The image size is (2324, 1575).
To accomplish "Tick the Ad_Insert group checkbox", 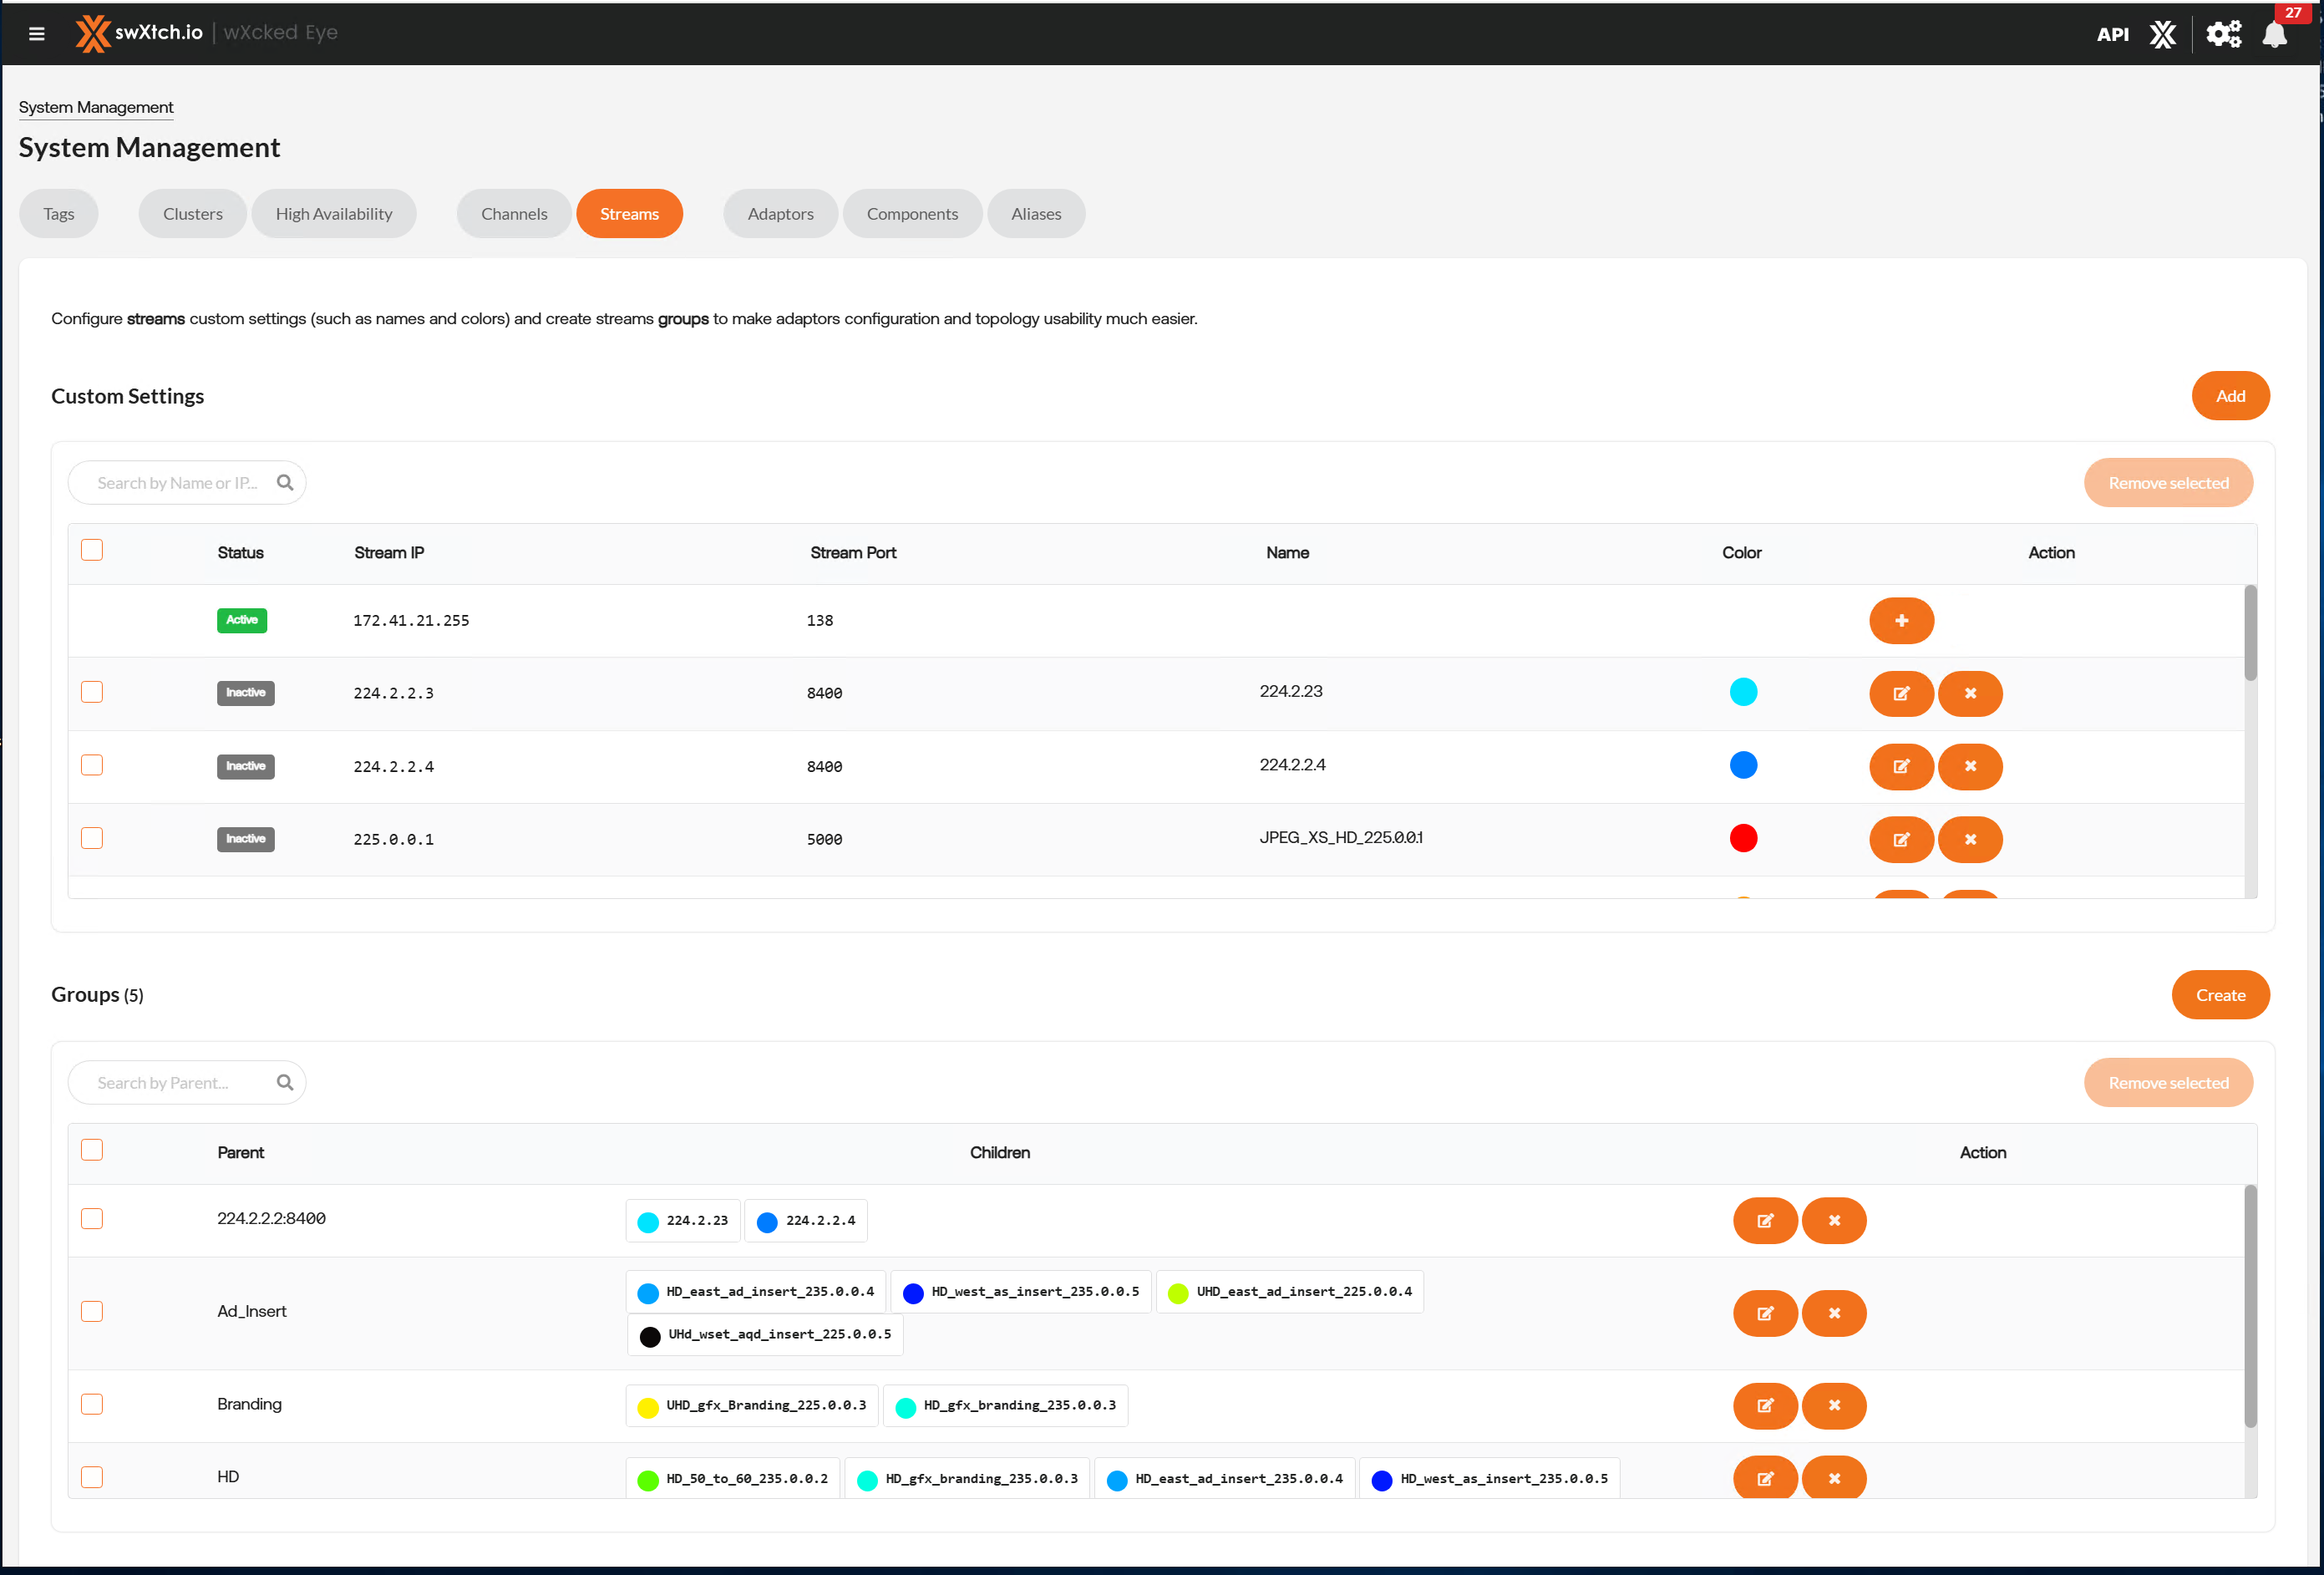I will [92, 1311].
